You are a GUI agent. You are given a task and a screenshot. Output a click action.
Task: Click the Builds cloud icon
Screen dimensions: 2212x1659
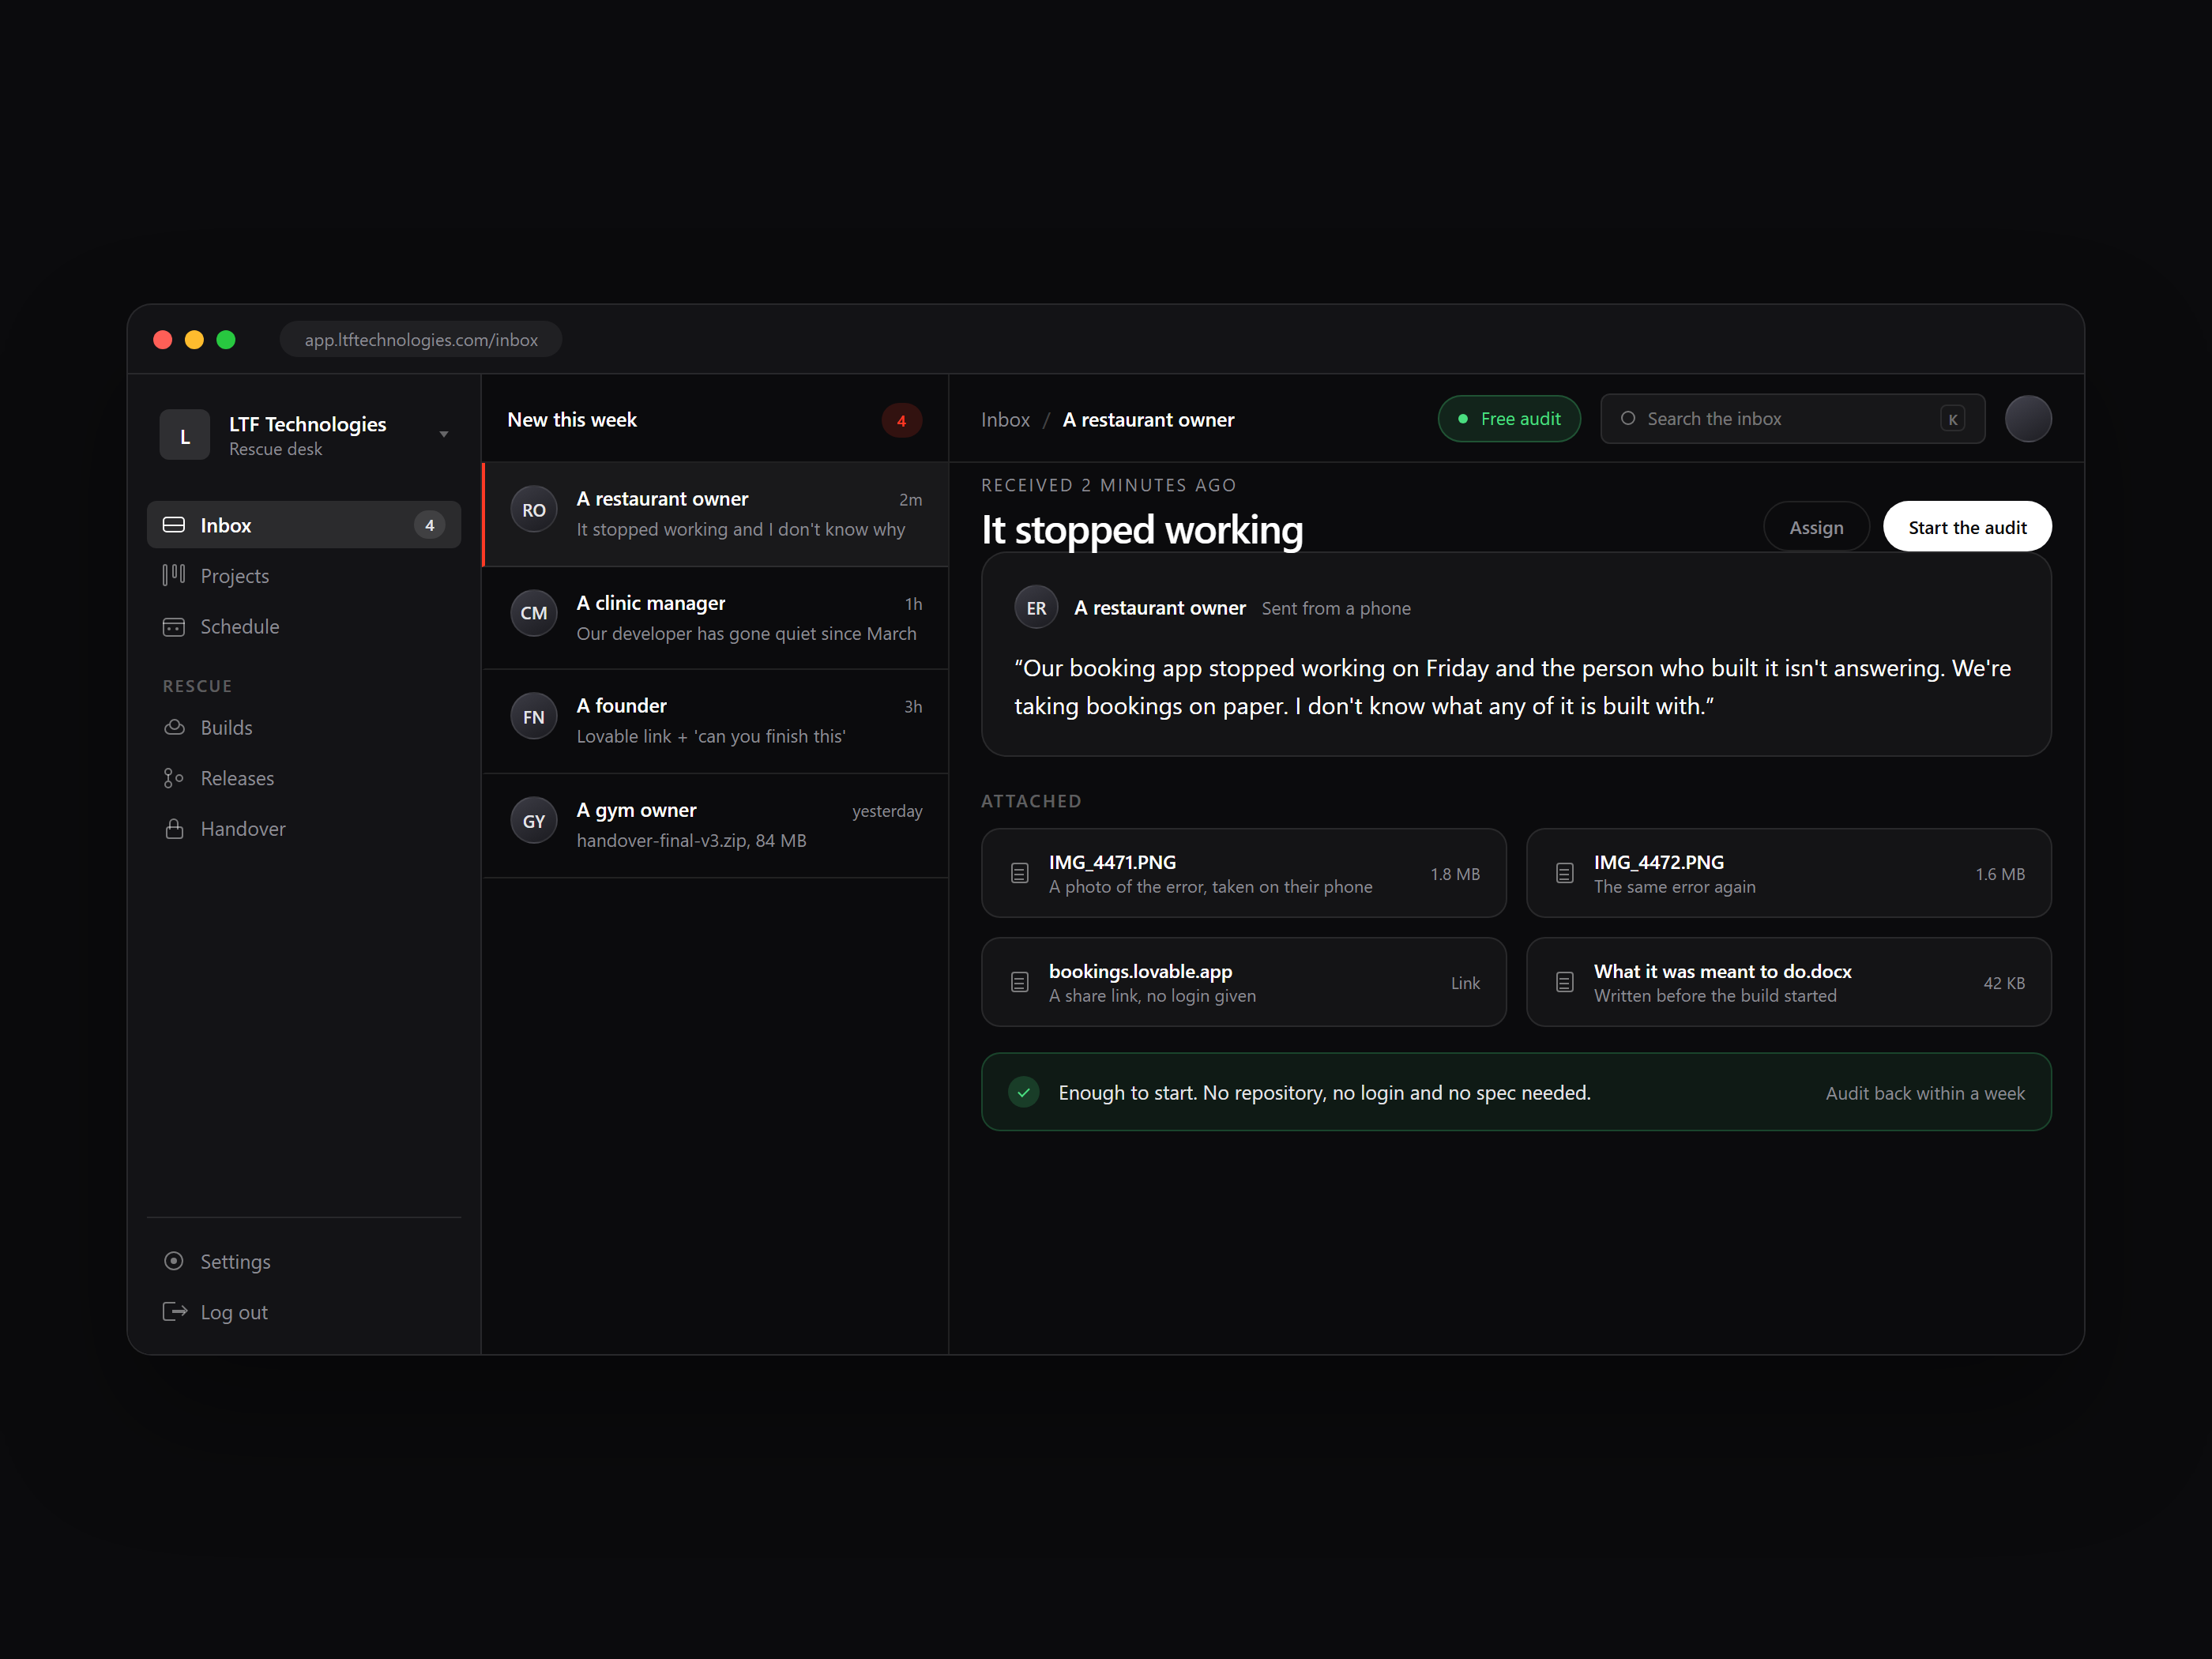[x=174, y=727]
